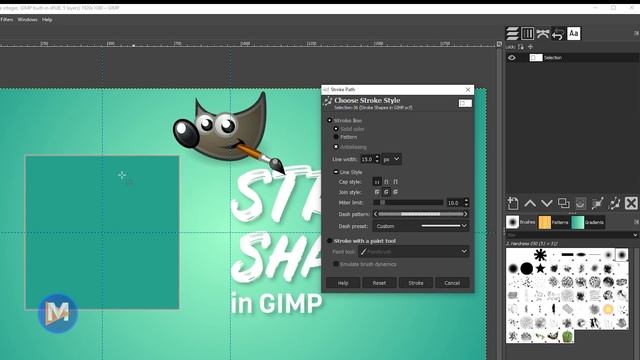
Task: Click the Miter limit value field
Action: 454,202
